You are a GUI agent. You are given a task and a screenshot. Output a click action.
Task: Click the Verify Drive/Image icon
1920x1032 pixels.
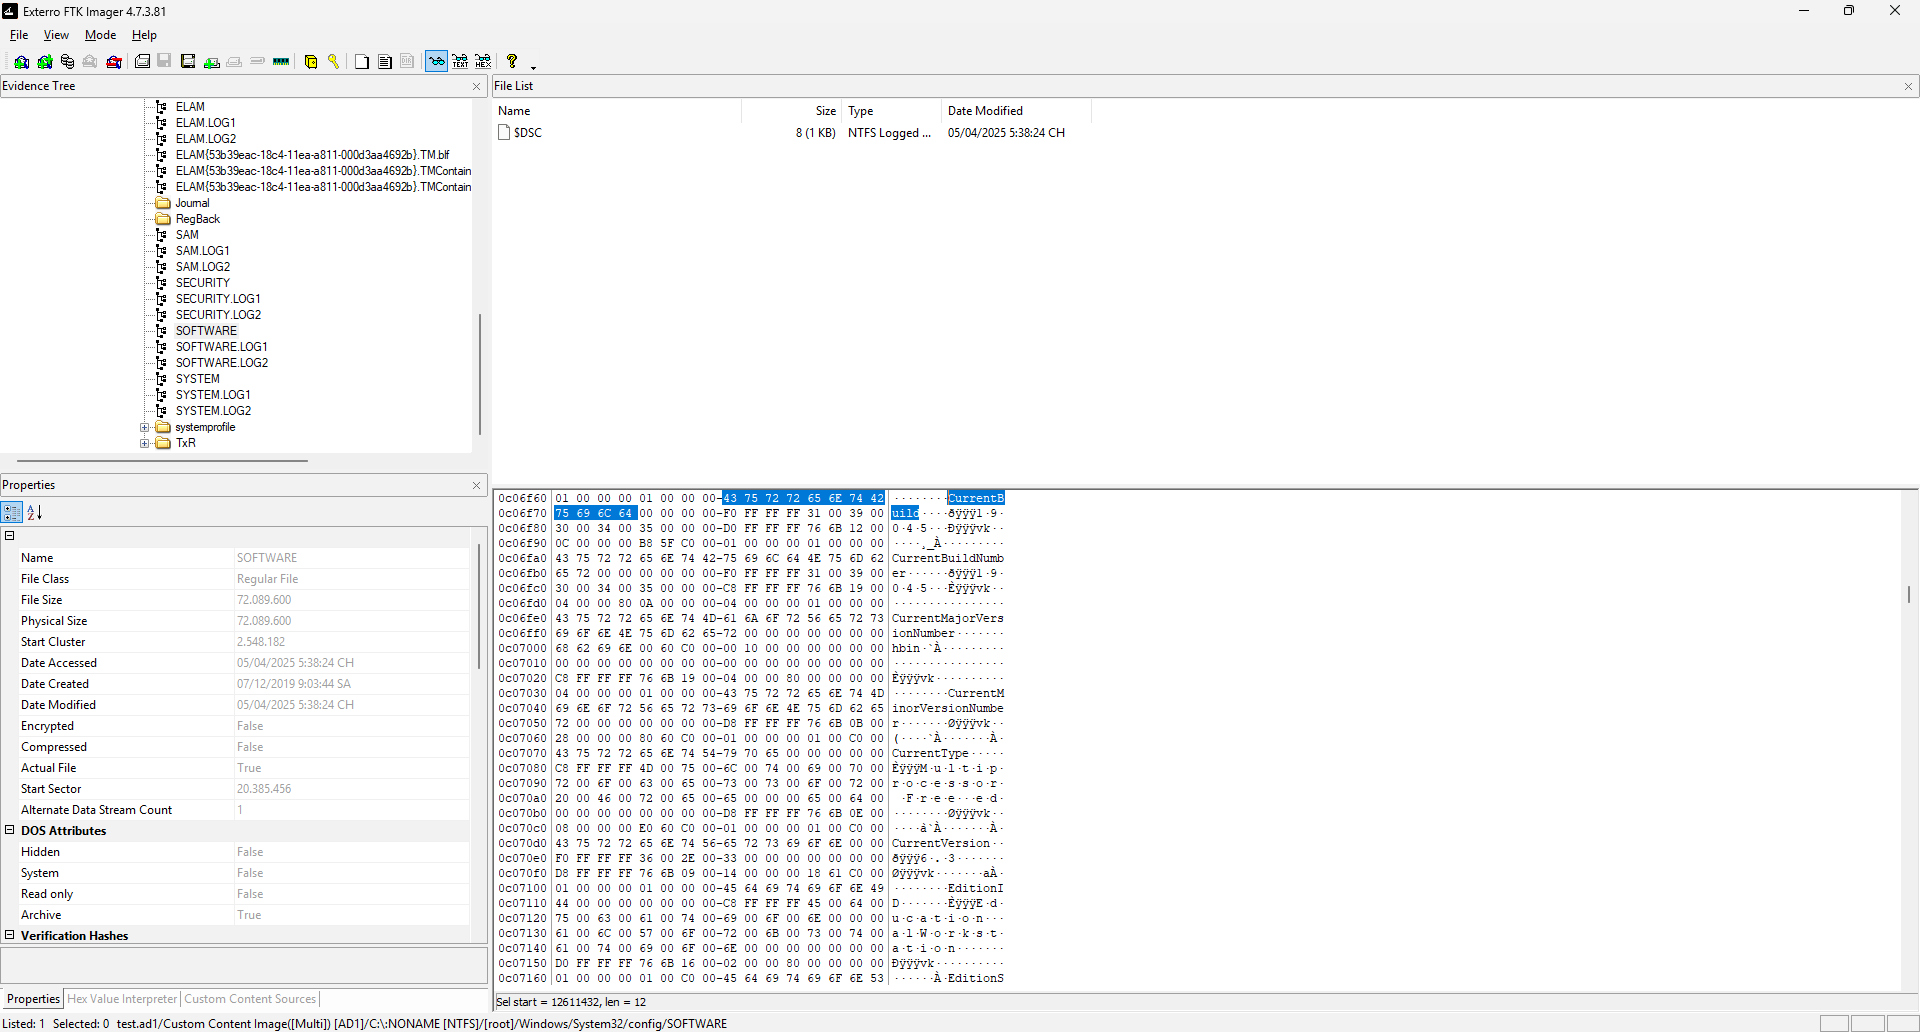coord(257,62)
